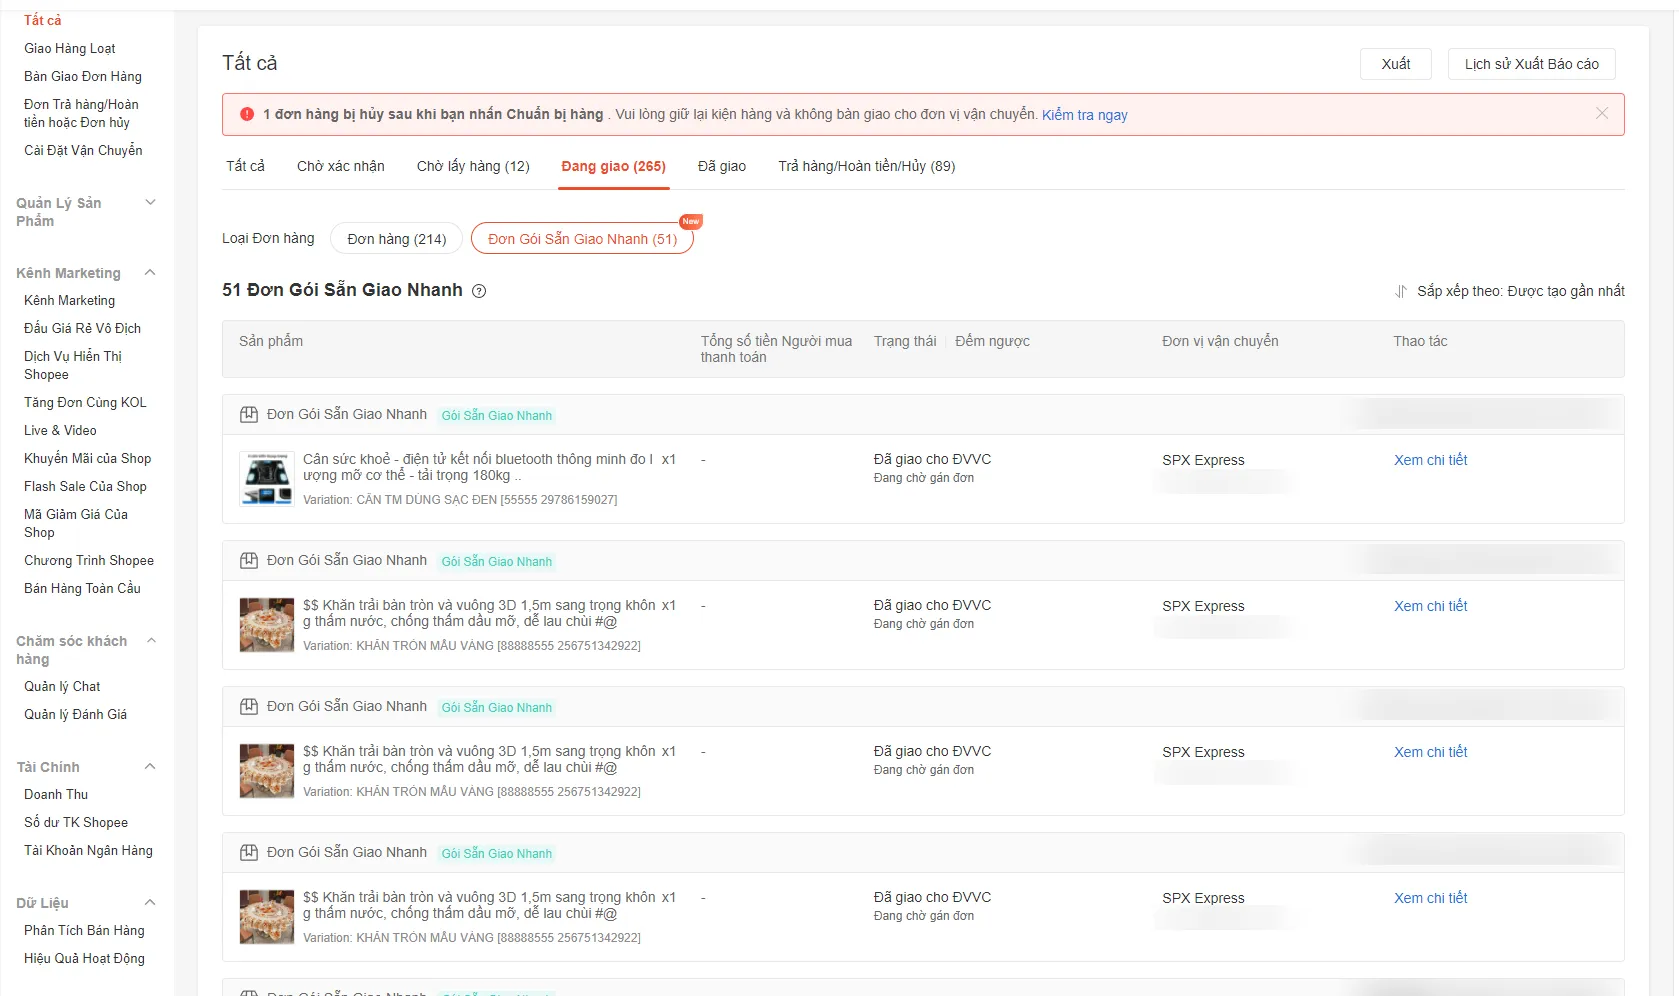Screen dimensions: 1679x996
Task: Collapse the Kênh Marketing sidebar section
Action: (x=150, y=273)
